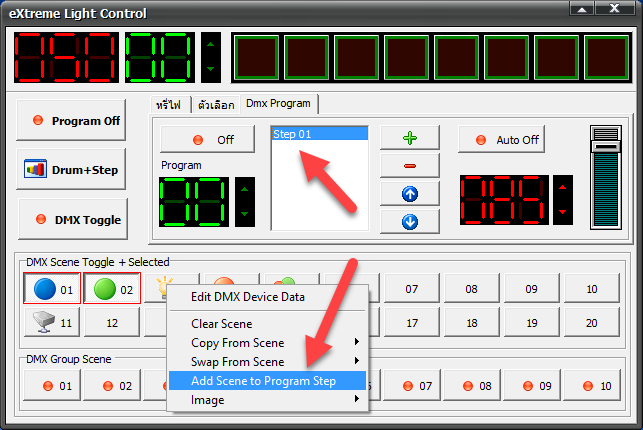
Task: Click the window roll-up arrow button
Action: (581, 8)
